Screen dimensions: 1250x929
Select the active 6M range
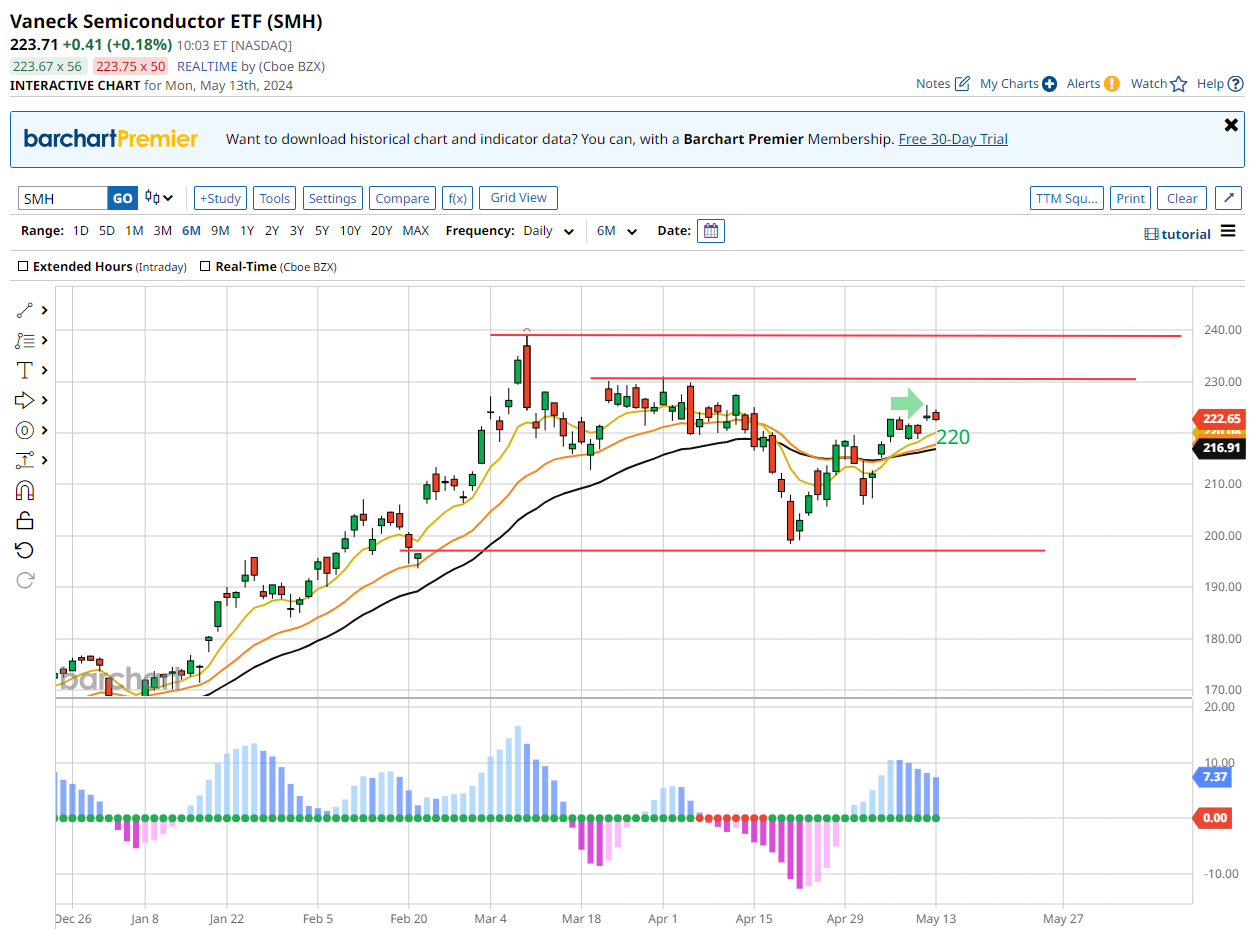point(191,231)
